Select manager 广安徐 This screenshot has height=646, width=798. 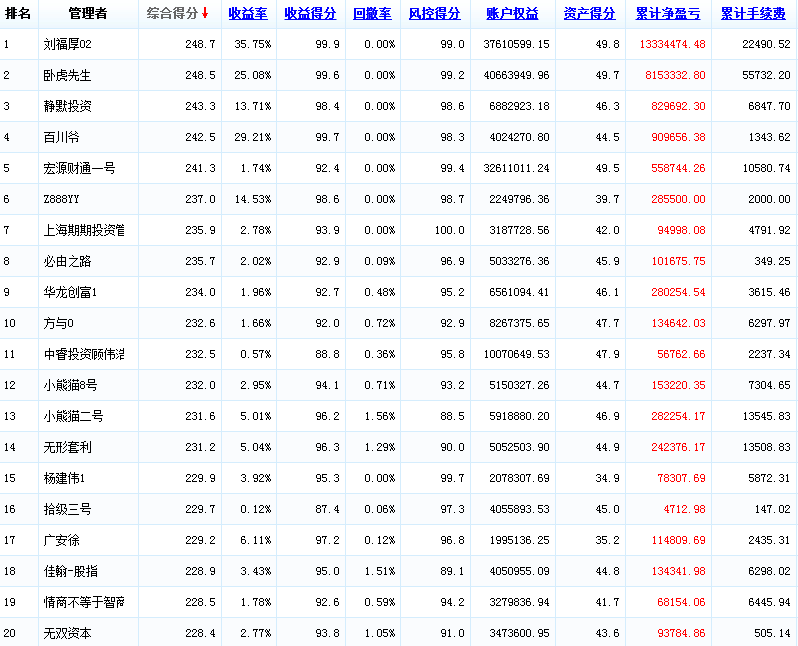62,540
